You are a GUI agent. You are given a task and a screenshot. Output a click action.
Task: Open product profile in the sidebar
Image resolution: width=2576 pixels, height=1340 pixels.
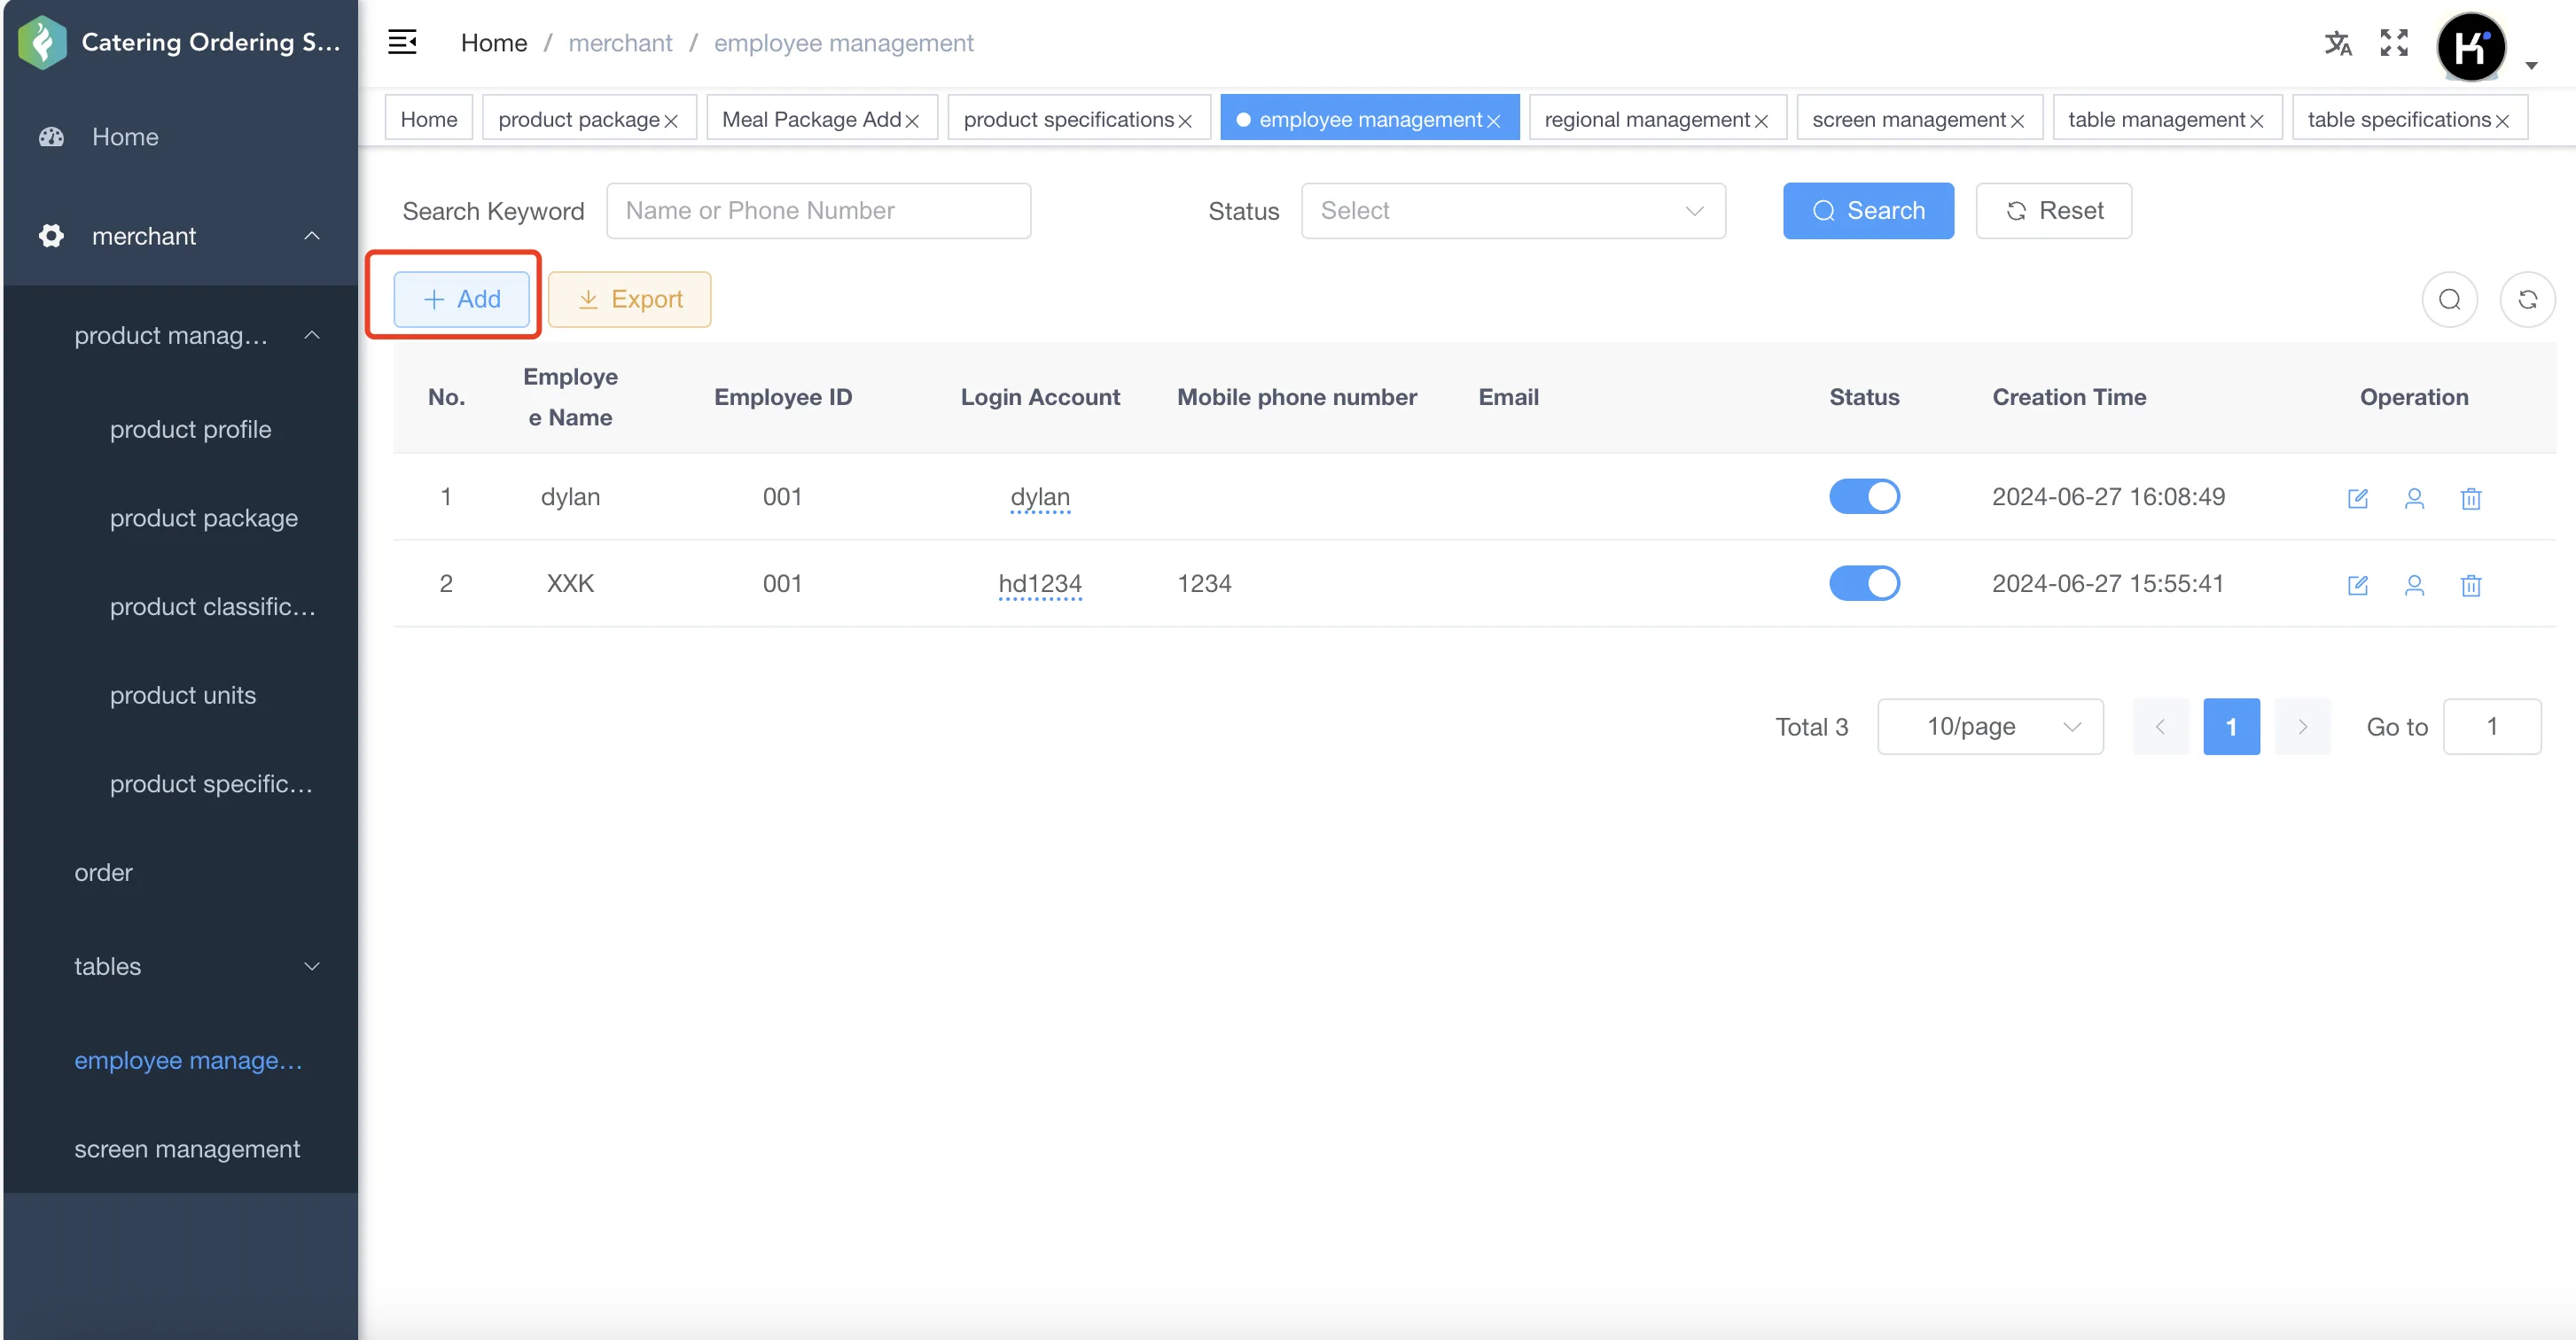(180, 429)
